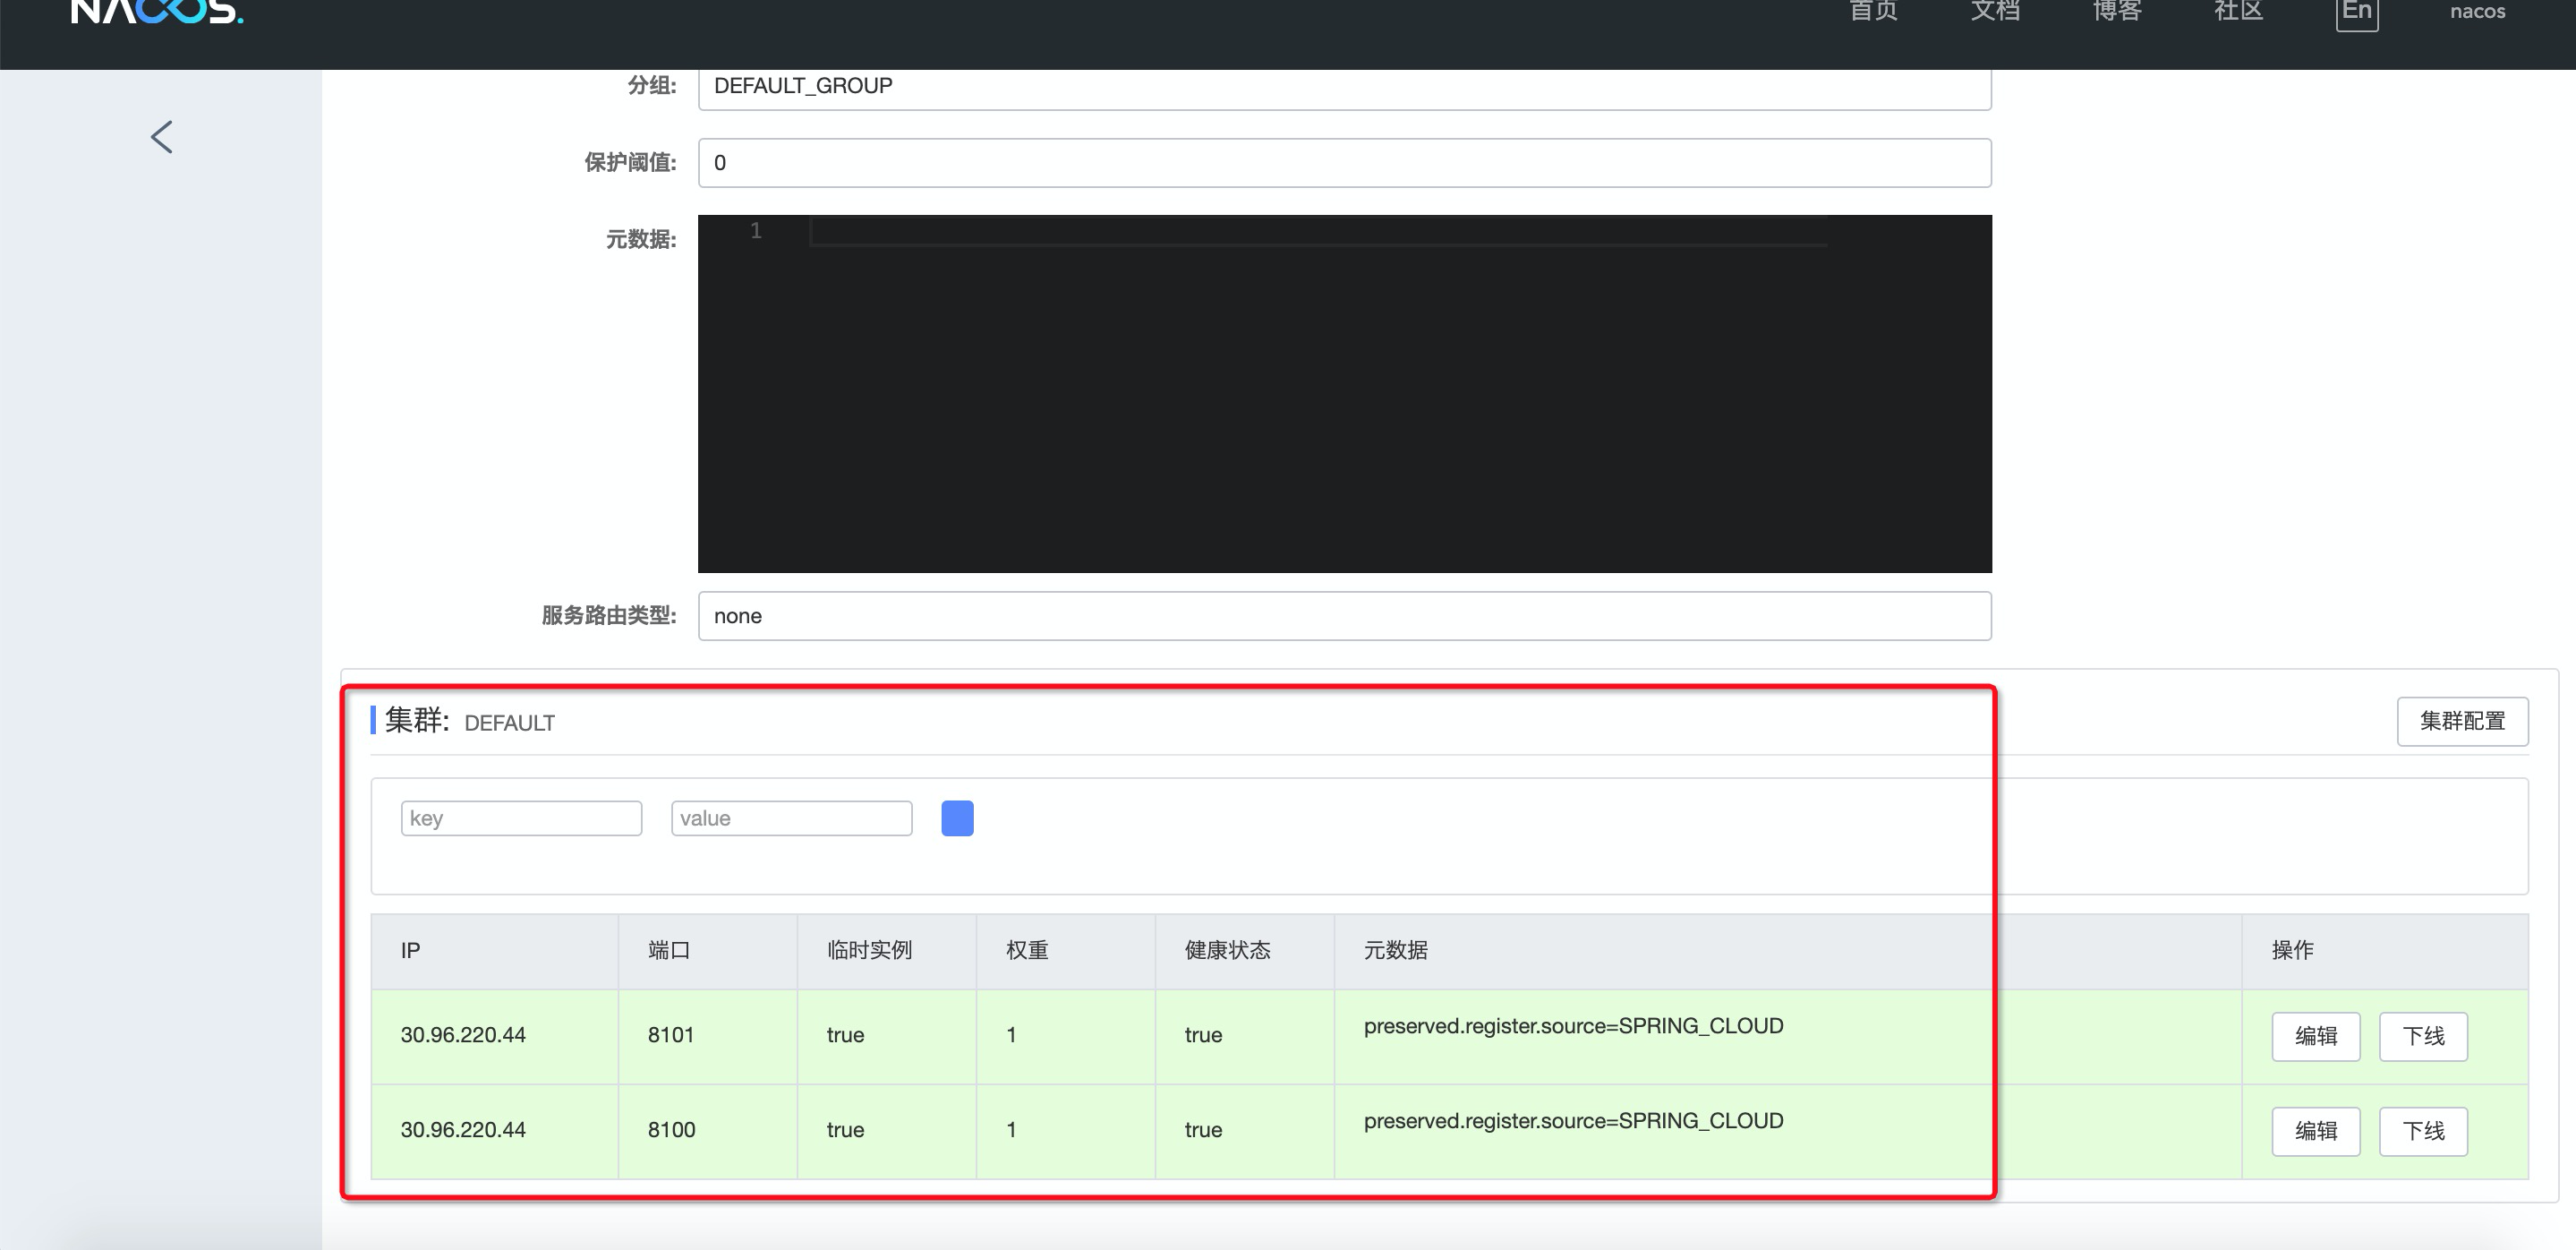Click the 保护阈值 field
This screenshot has width=2576, height=1250.
(1344, 163)
